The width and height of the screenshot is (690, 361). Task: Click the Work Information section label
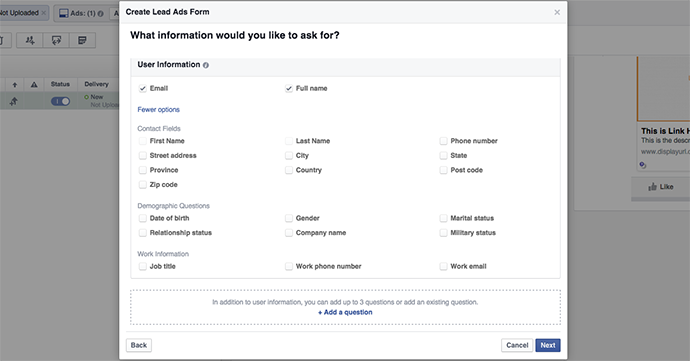click(x=163, y=254)
